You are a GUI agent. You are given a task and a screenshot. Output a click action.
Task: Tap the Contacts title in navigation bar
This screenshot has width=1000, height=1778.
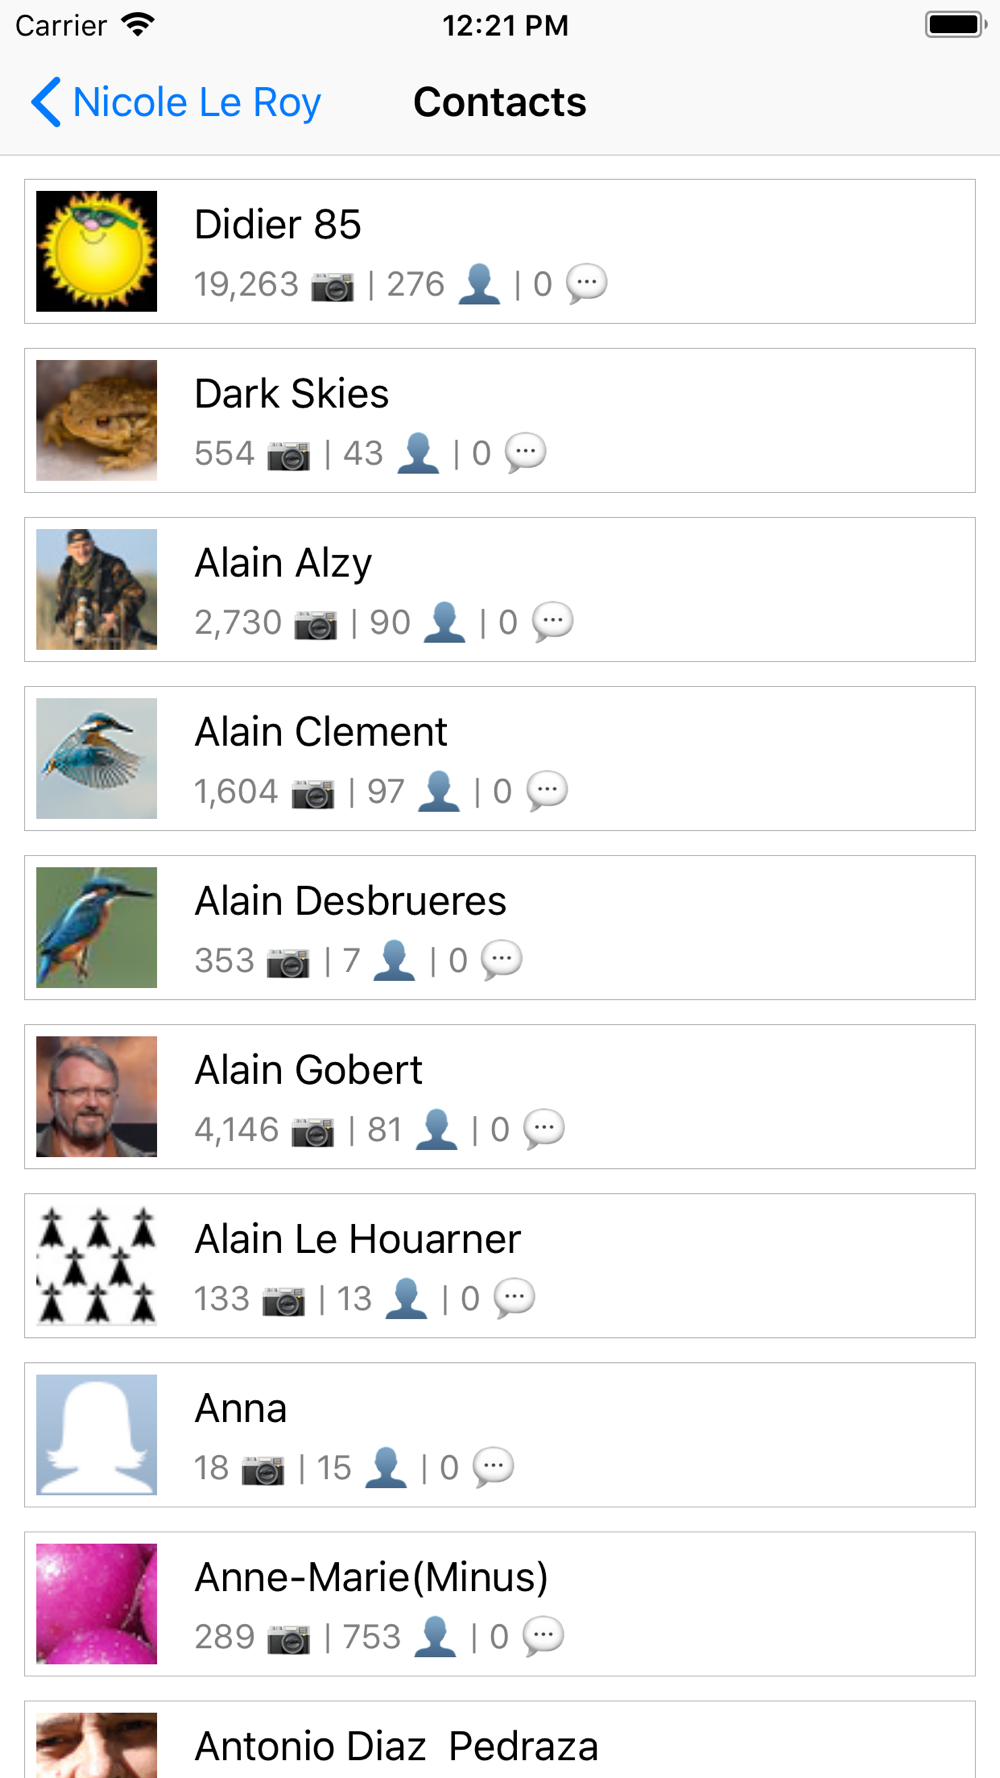tap(500, 102)
